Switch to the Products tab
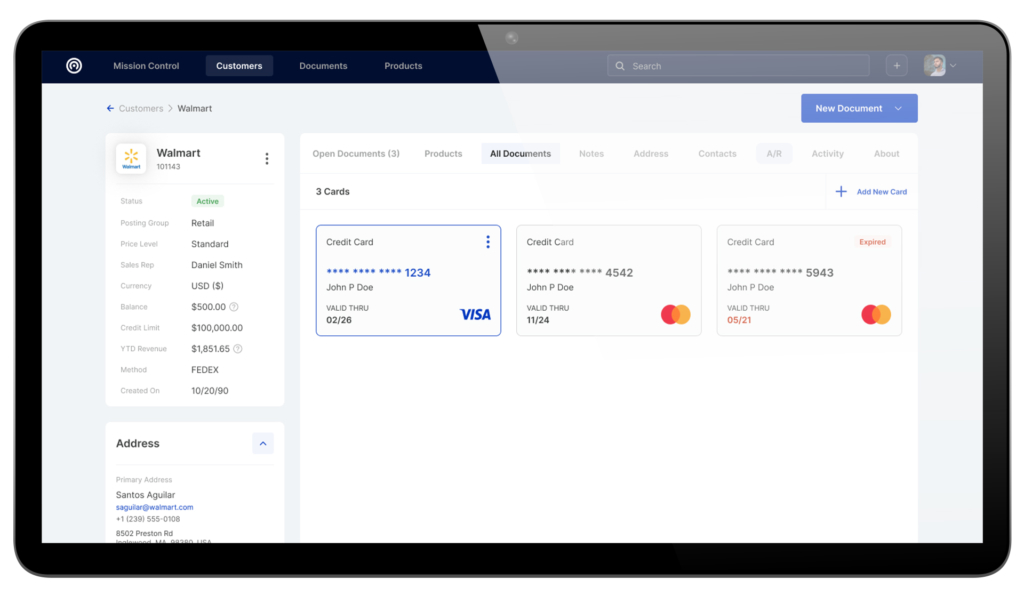Viewport: 1024px width, 596px height. [x=443, y=153]
